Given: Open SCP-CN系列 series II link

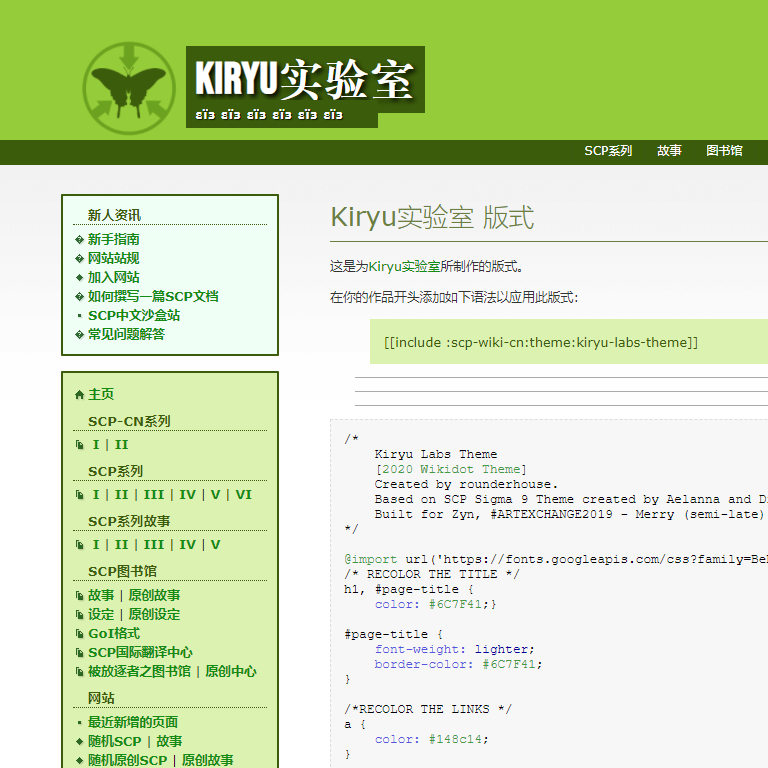Looking at the screenshot, I should click(x=121, y=445).
